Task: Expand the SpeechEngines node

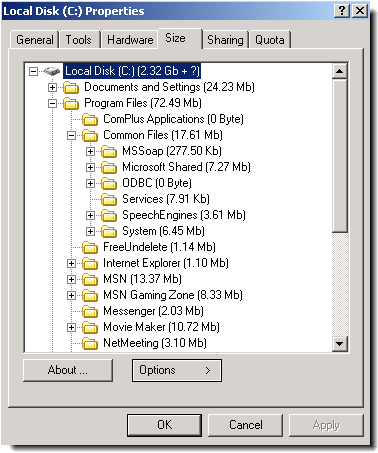Action: pos(90,215)
